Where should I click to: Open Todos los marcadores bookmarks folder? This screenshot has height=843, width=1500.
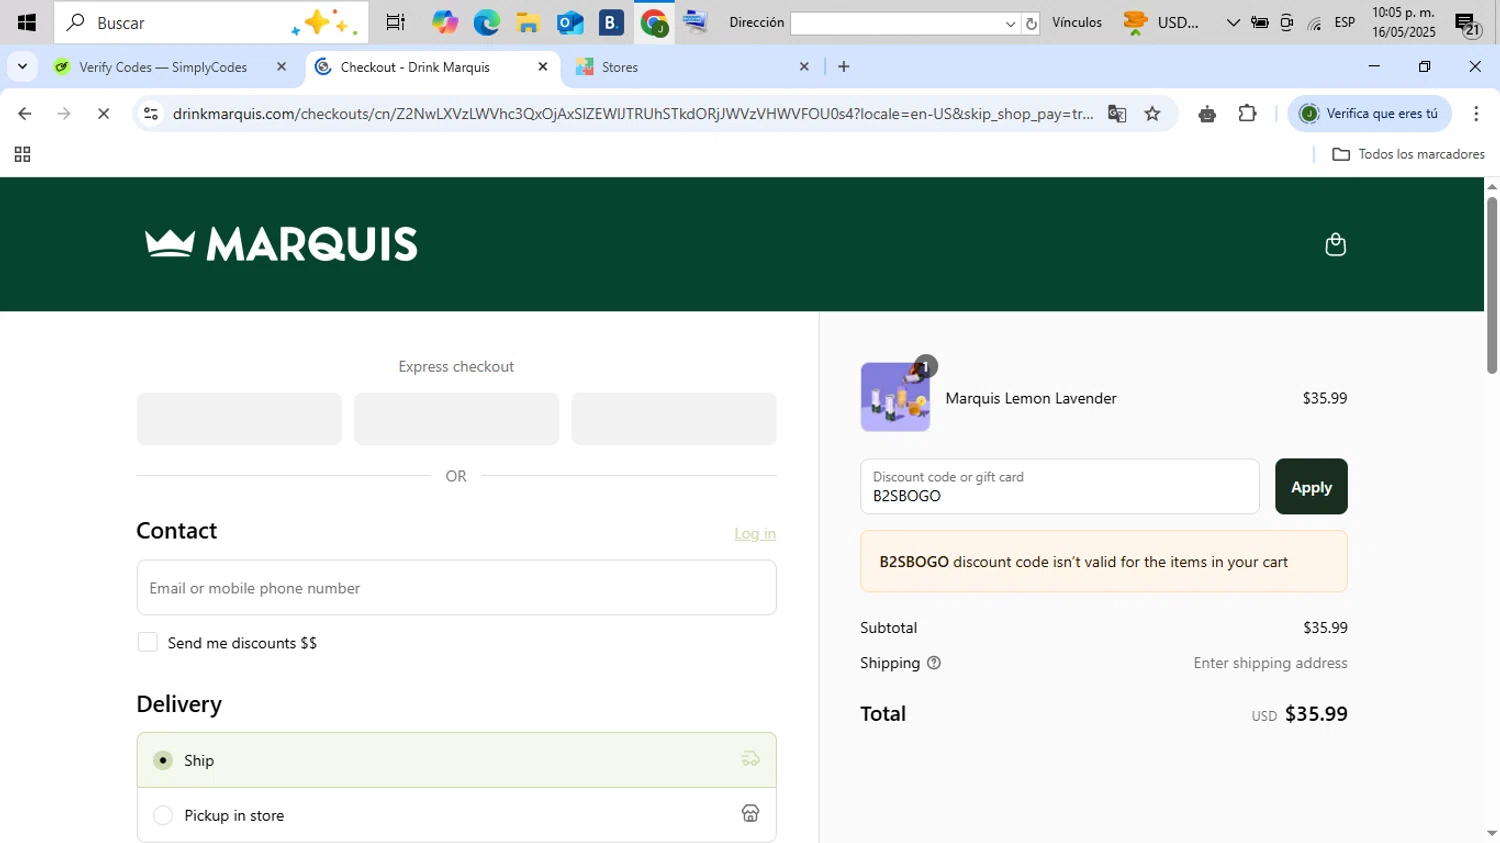click(x=1408, y=154)
